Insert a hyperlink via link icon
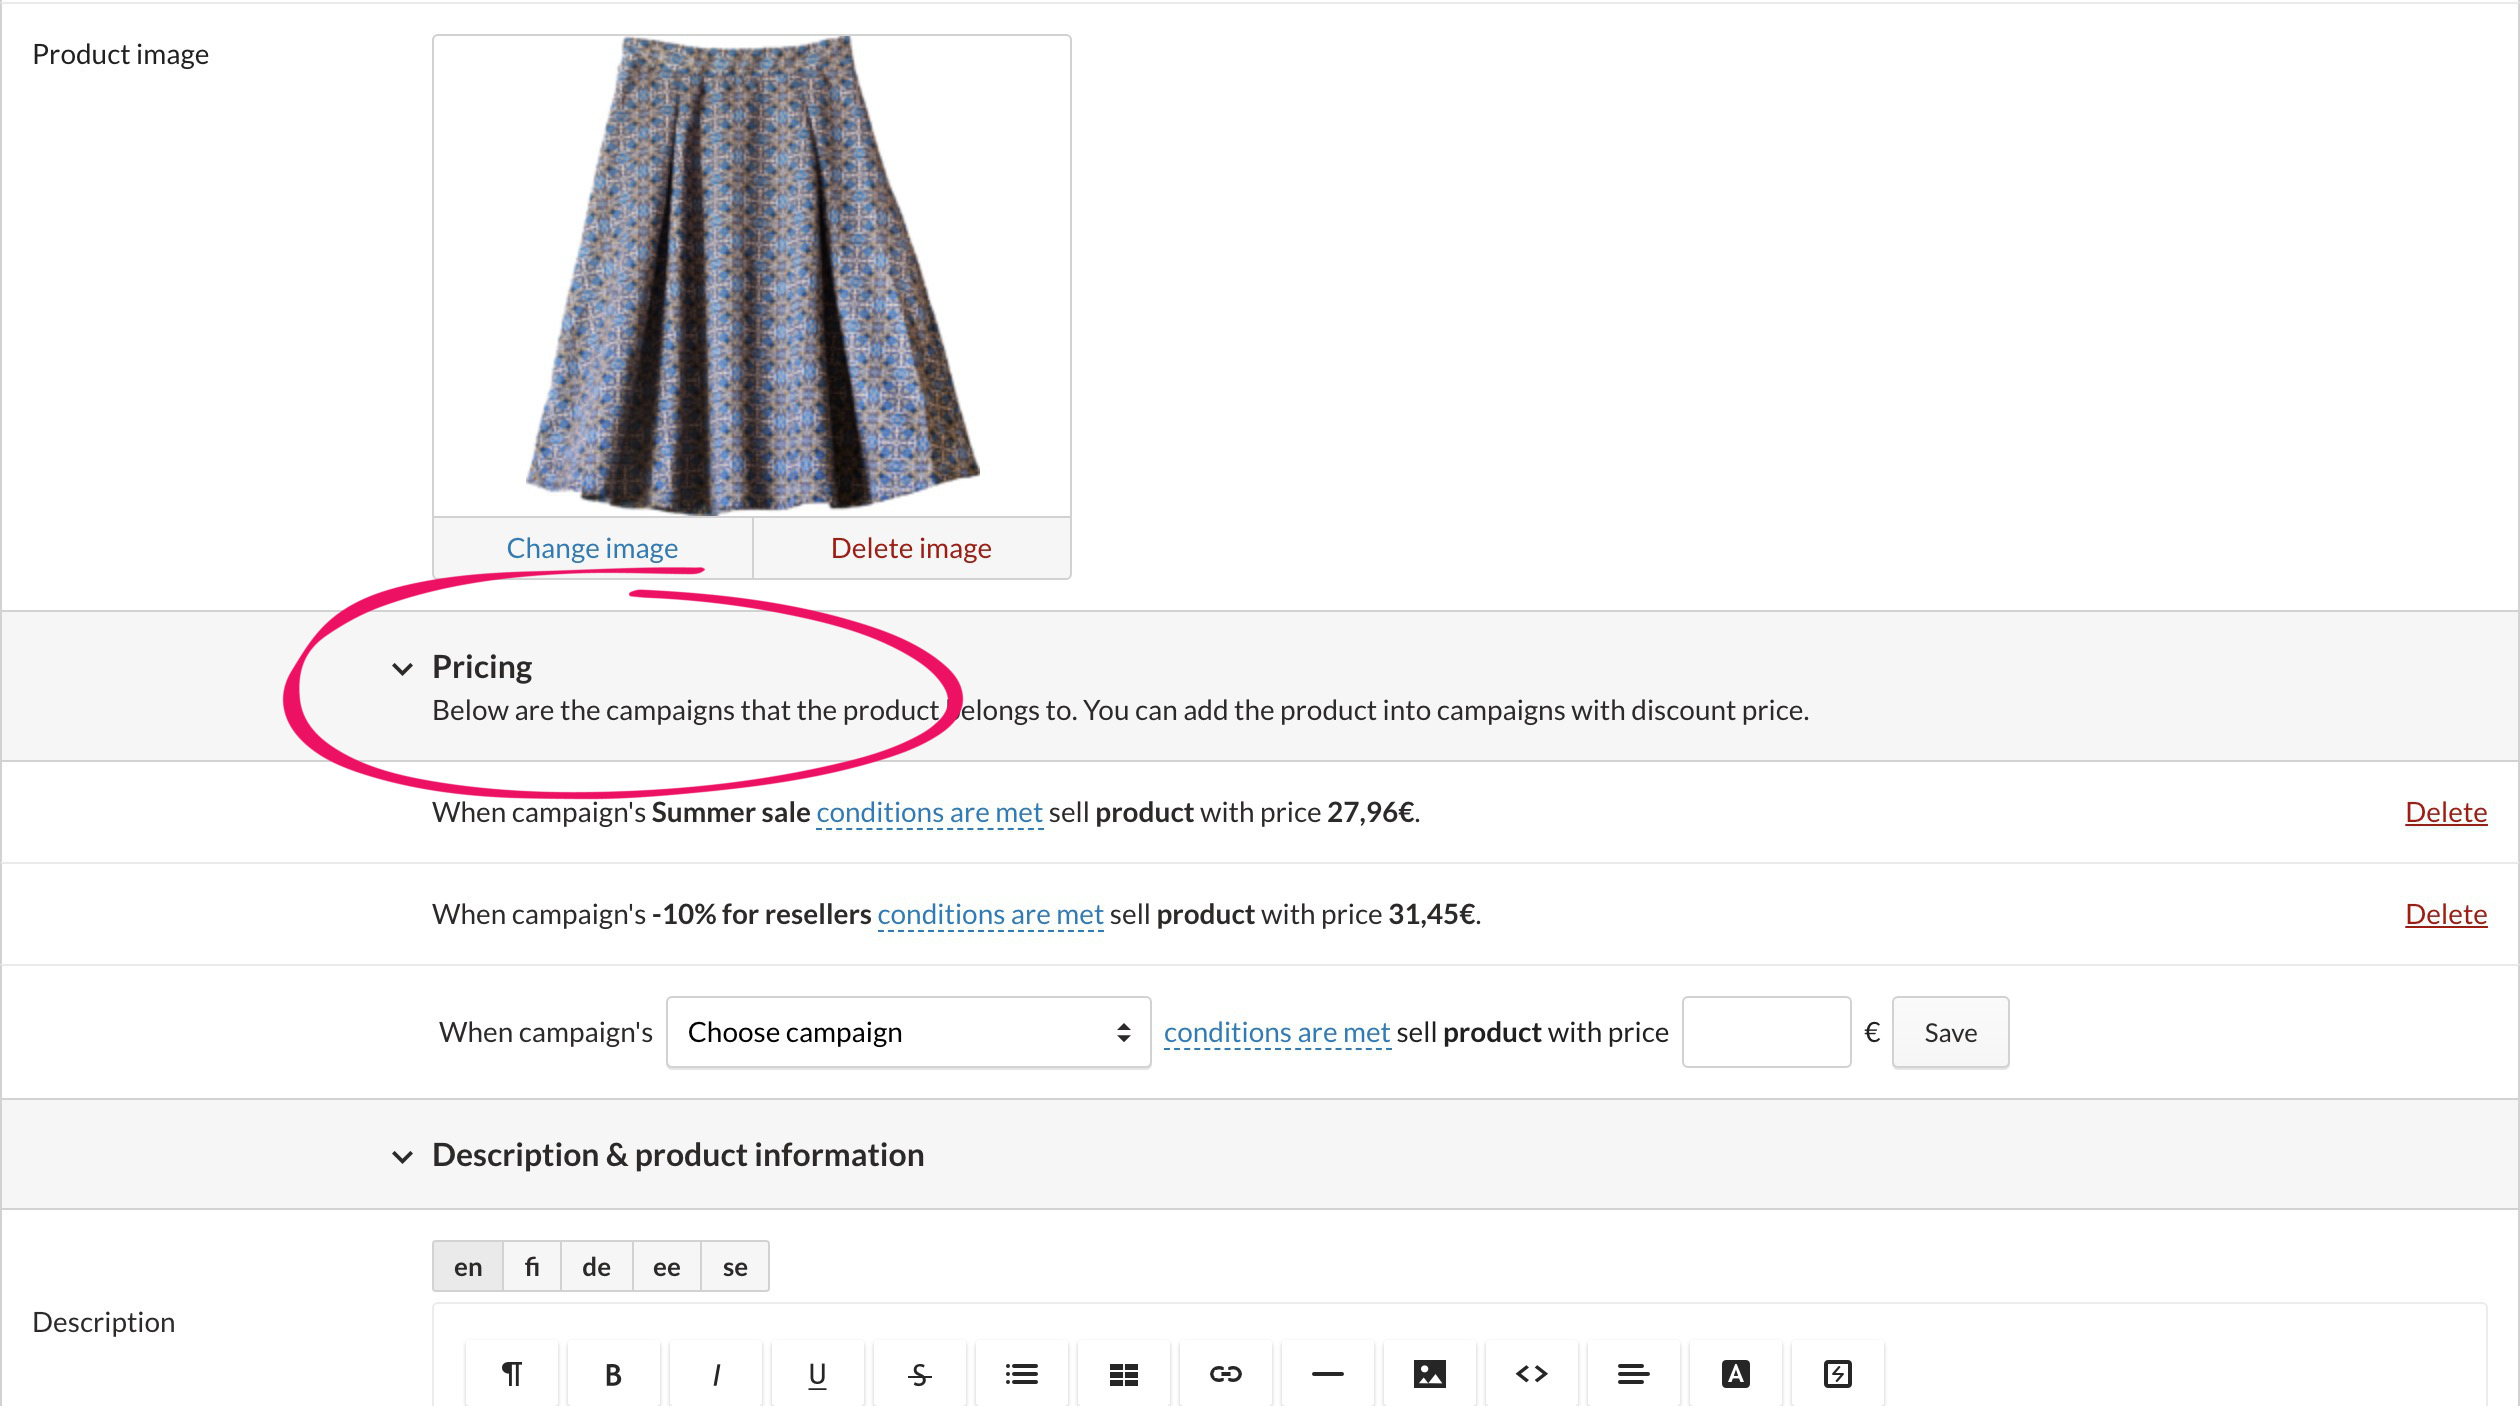Viewport: 2520px width, 1406px height. click(x=1226, y=1374)
